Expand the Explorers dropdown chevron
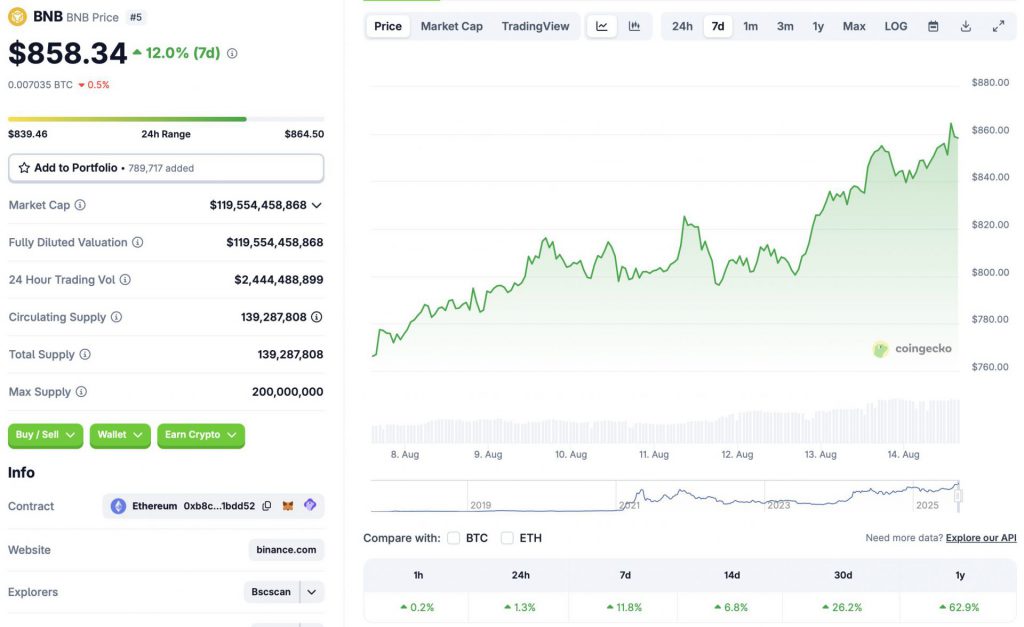 [x=312, y=592]
